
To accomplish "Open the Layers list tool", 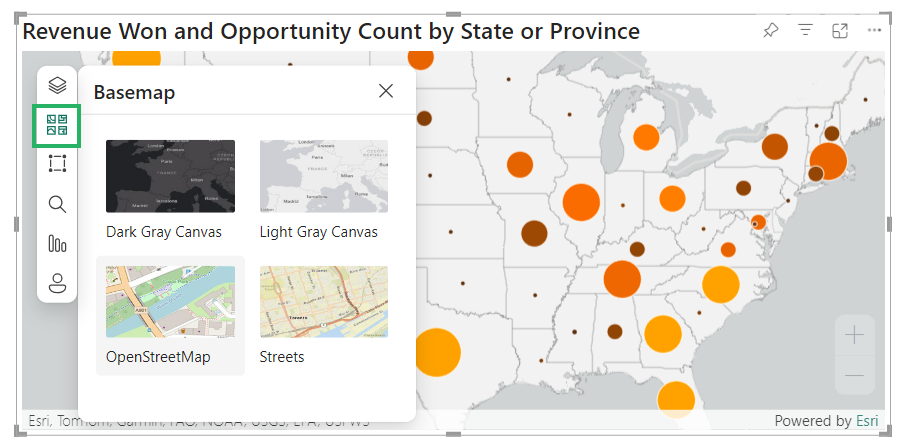I will (57, 86).
